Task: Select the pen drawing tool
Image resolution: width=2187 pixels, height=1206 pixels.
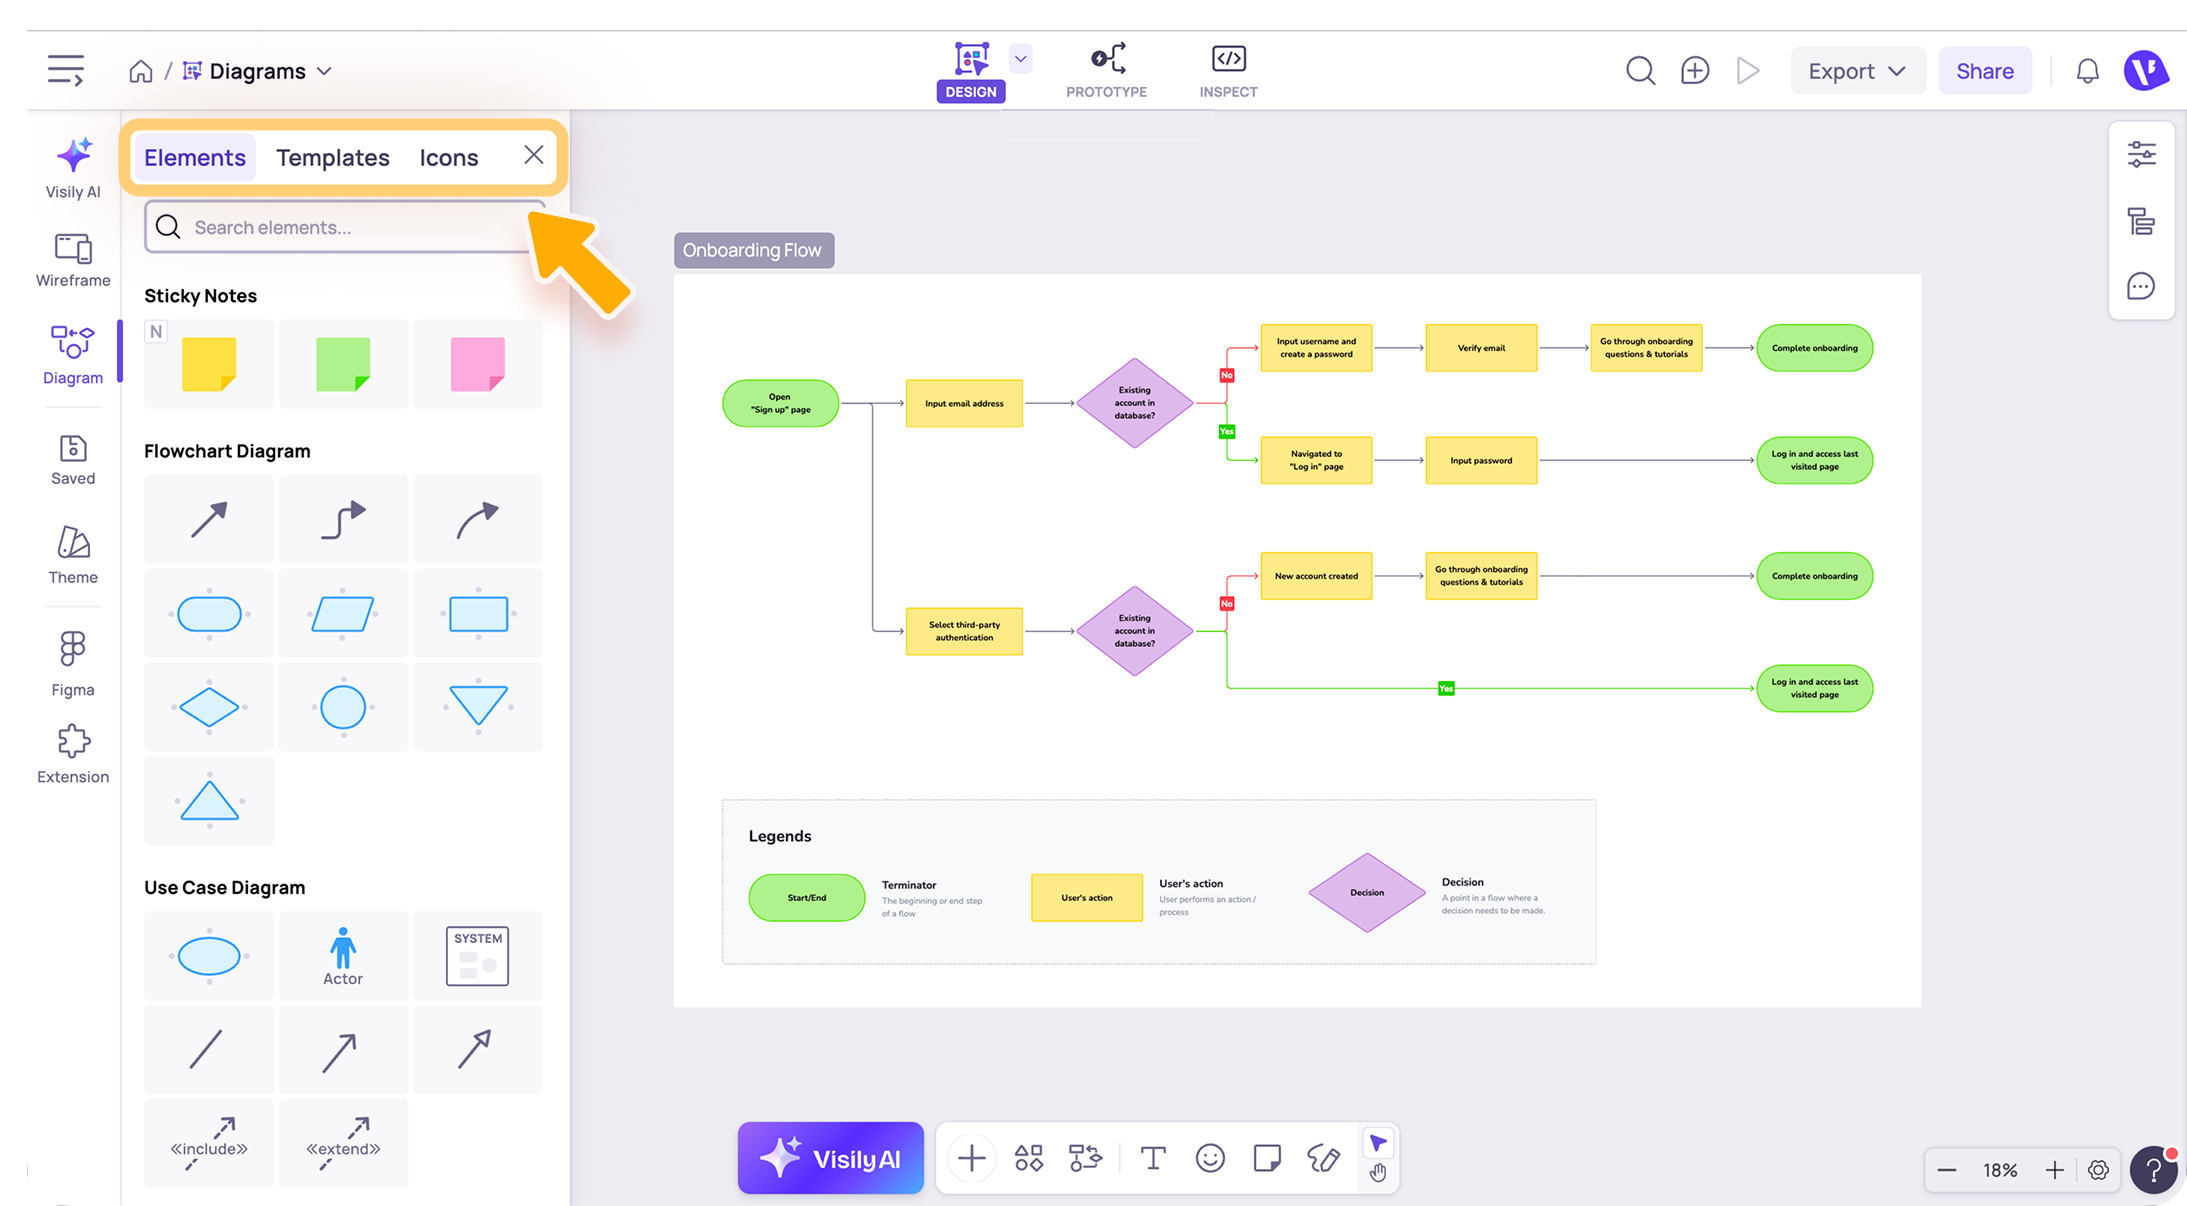Action: (1324, 1158)
